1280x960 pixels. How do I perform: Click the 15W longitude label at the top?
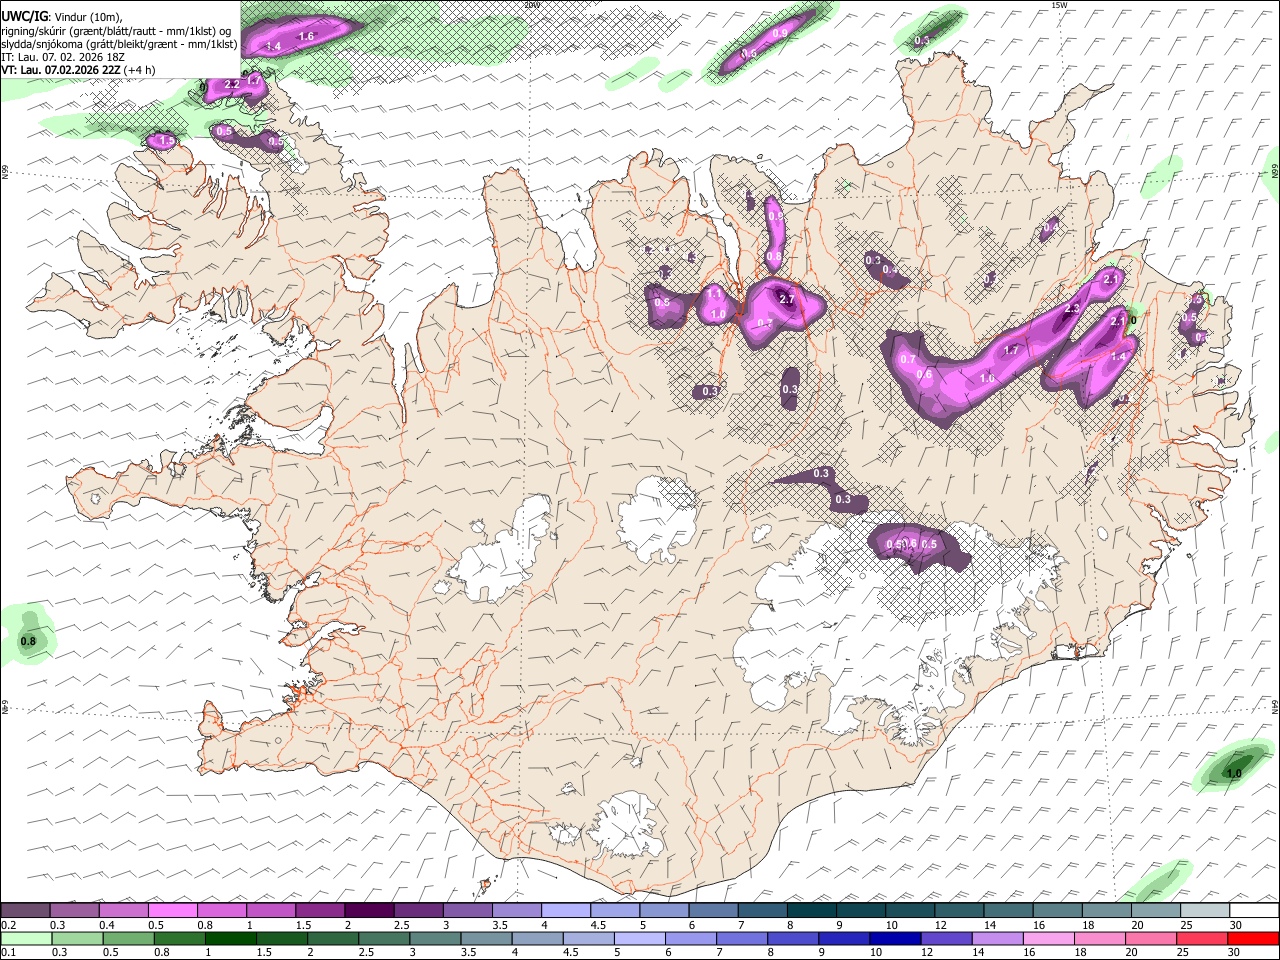pyautogui.click(x=1059, y=5)
